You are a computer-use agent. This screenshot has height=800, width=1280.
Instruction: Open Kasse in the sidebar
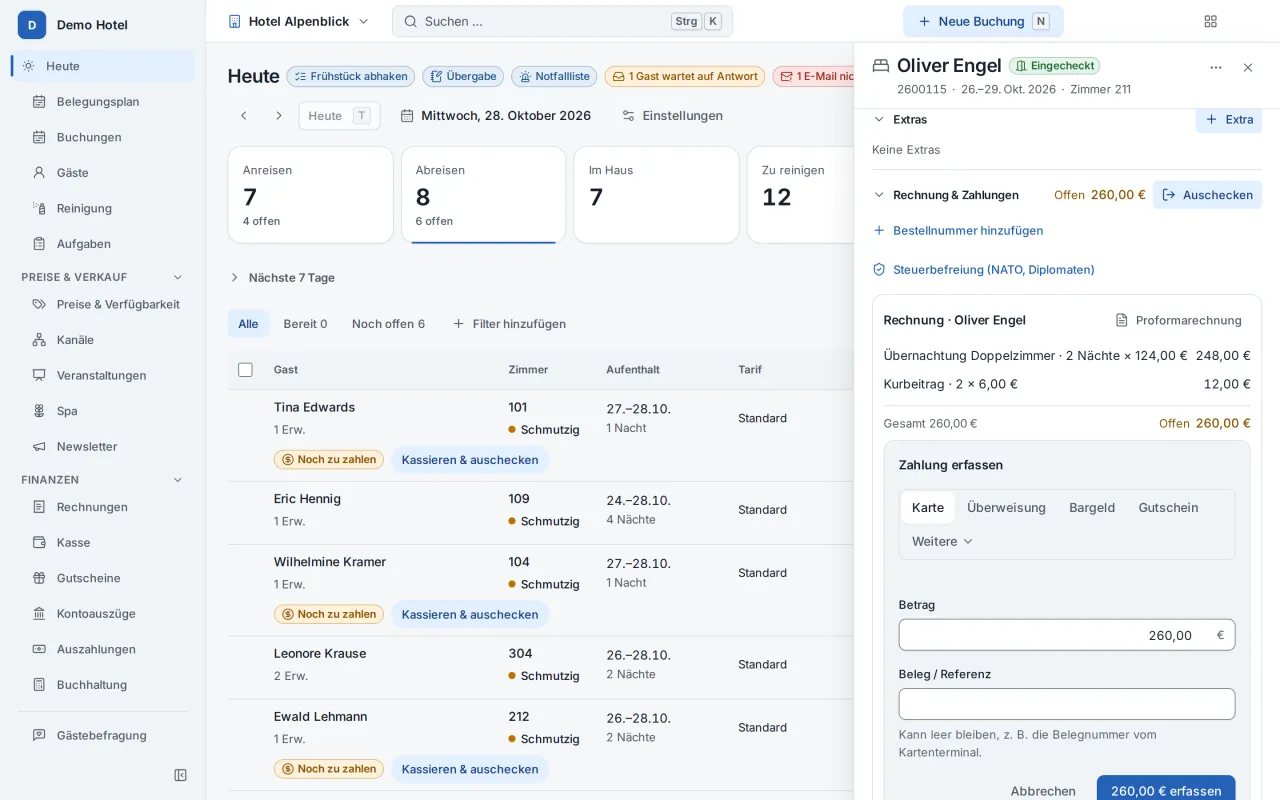(103, 542)
